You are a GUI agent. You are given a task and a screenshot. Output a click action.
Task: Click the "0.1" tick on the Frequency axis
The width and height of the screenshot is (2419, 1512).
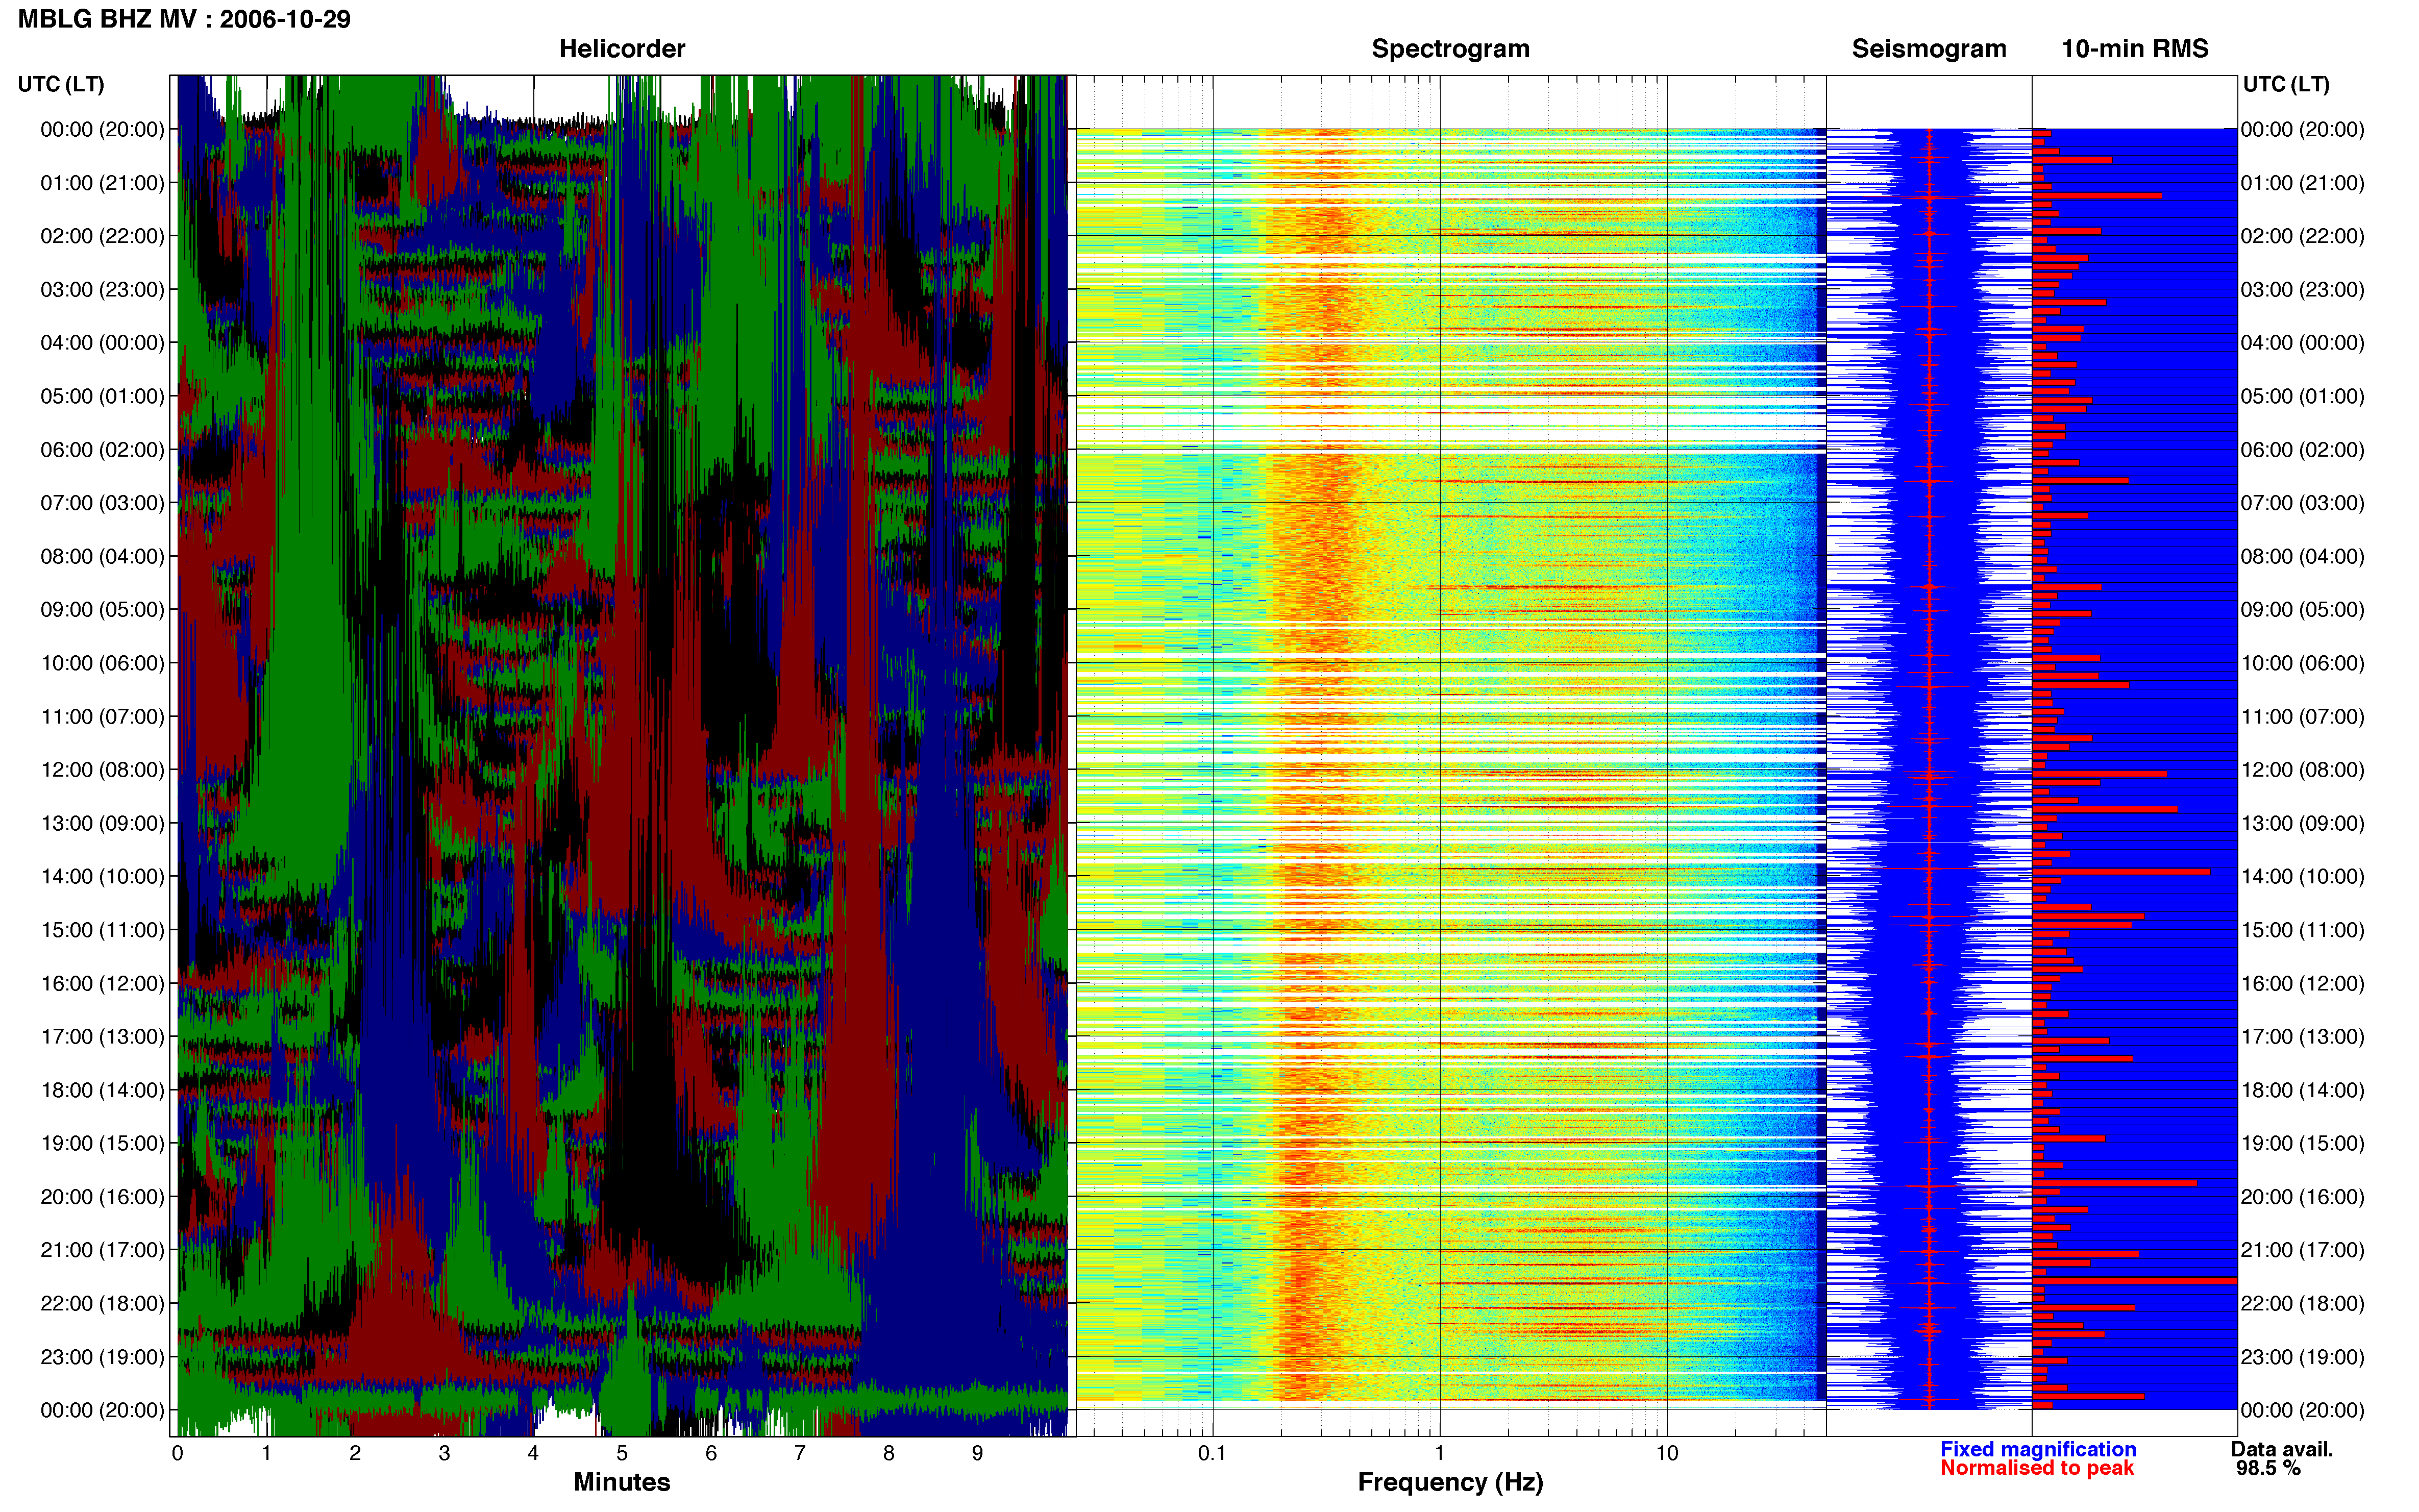1212,1453
